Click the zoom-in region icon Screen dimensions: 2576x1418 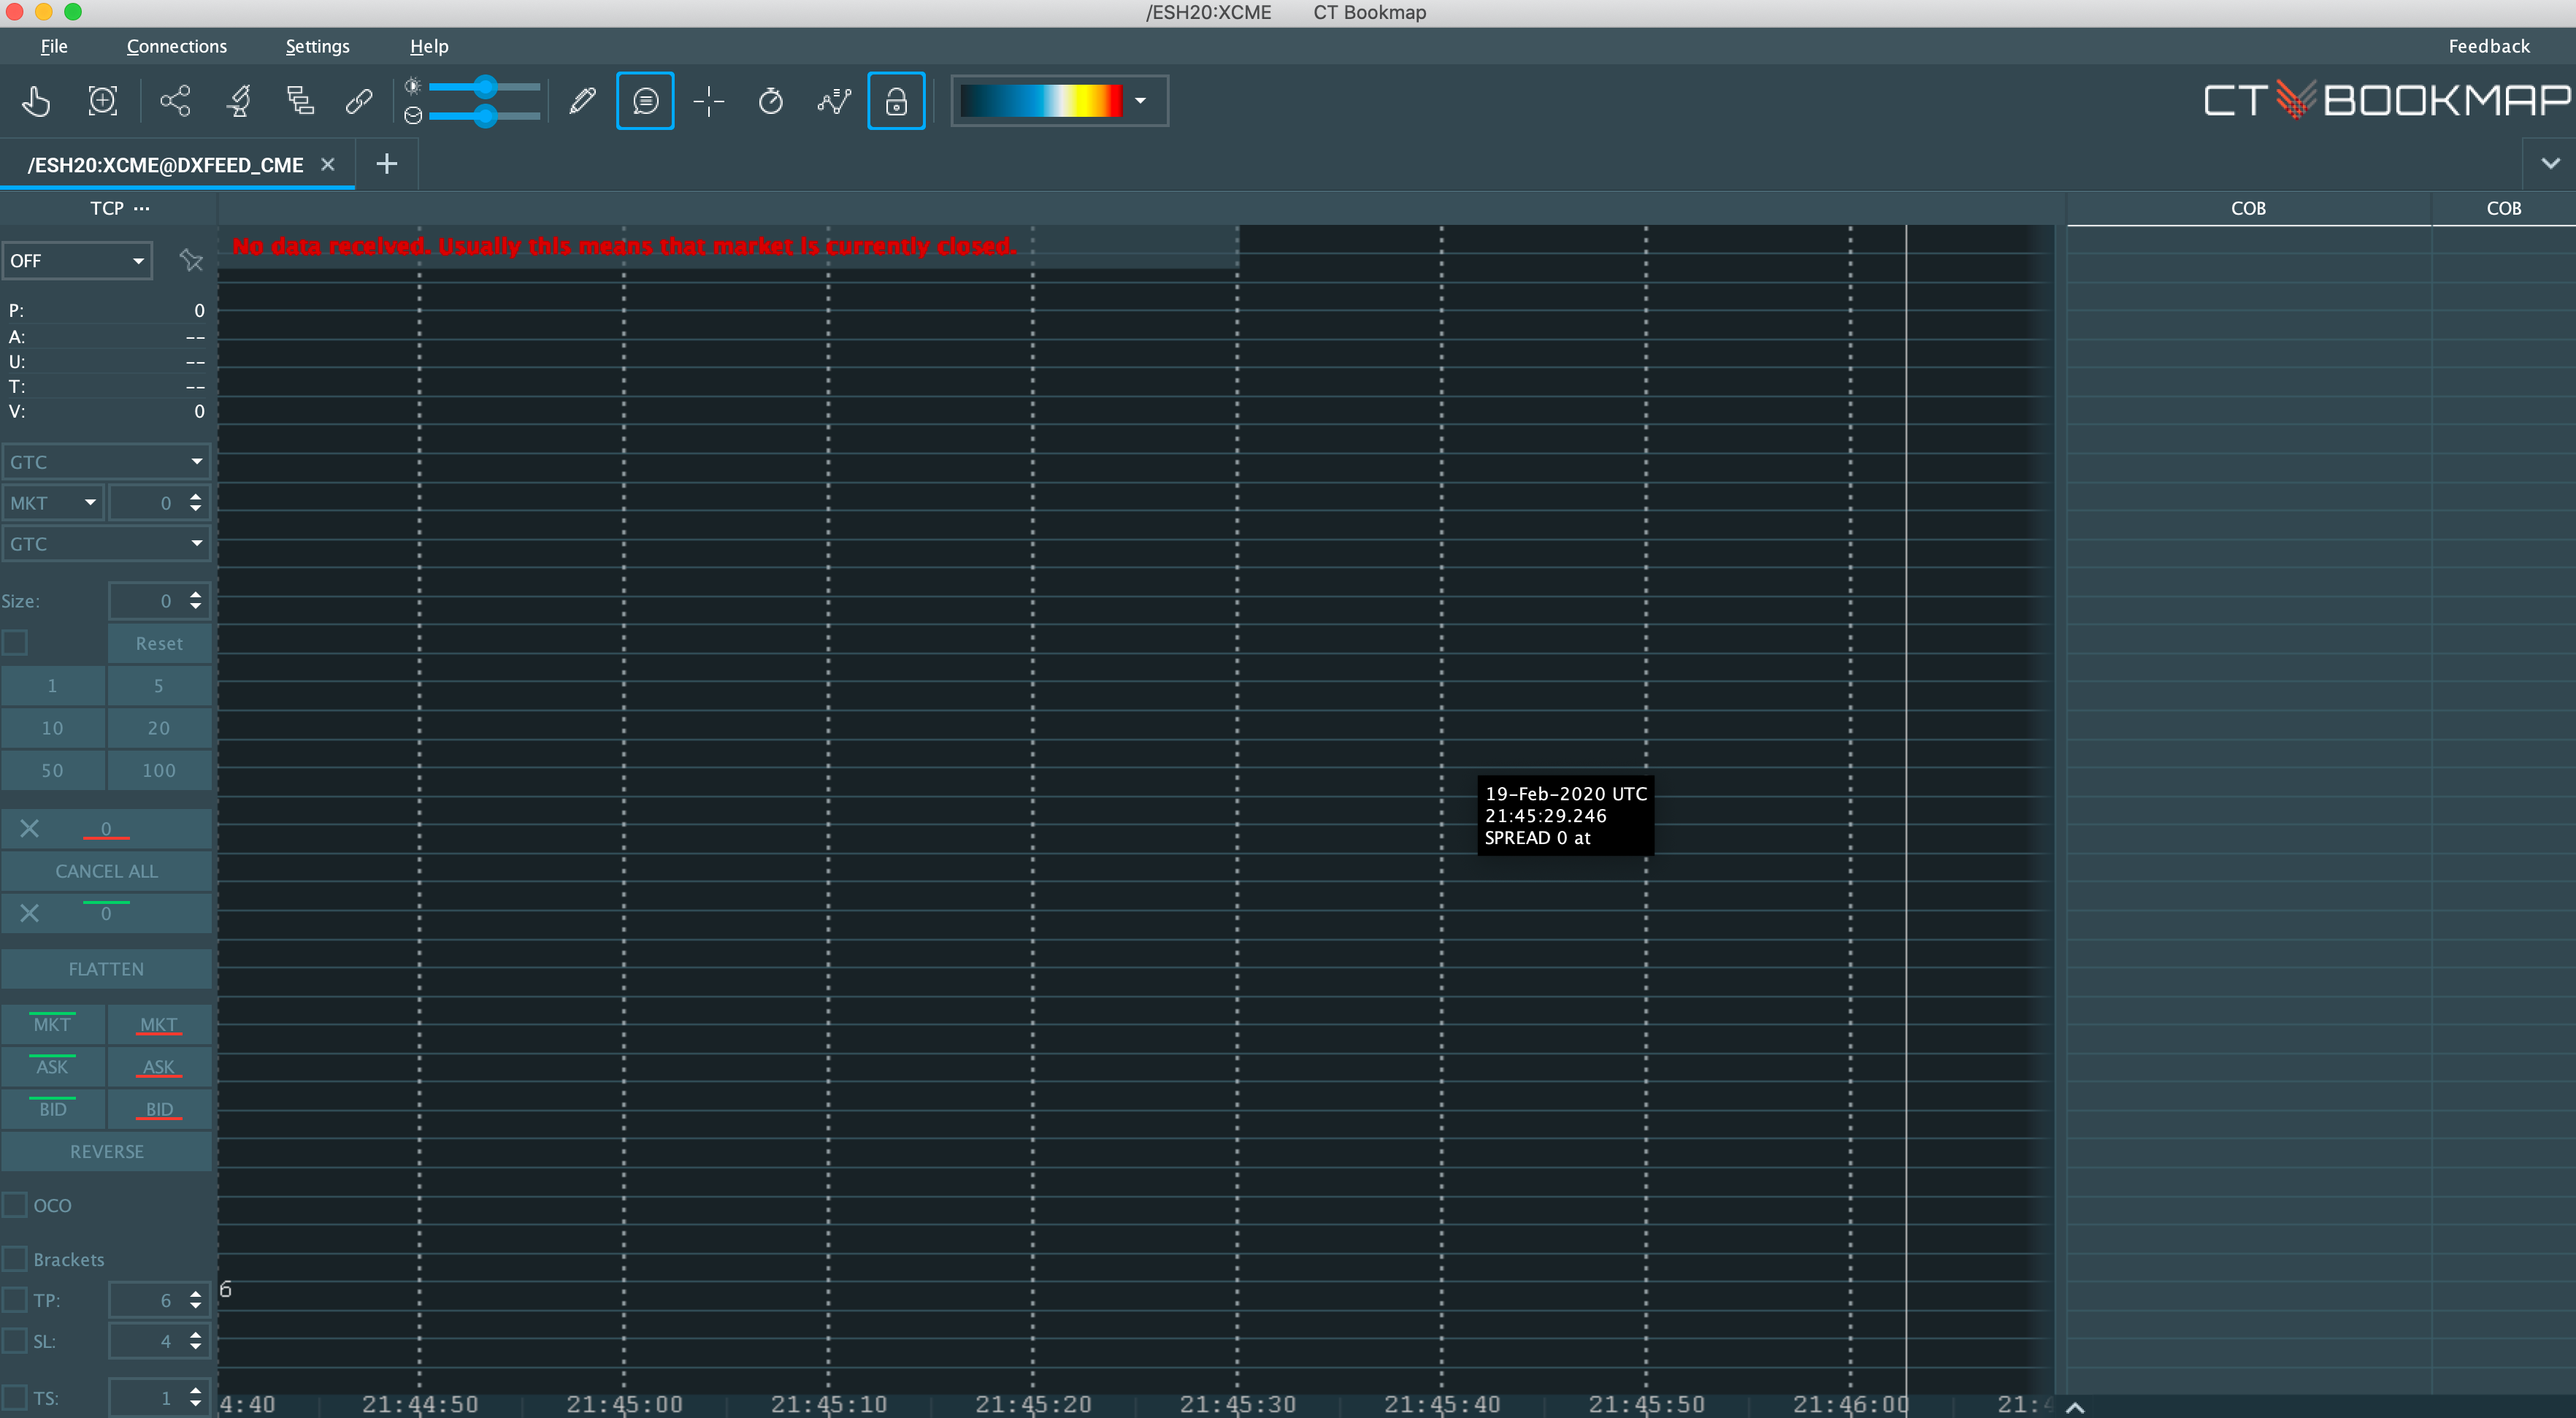point(103,101)
